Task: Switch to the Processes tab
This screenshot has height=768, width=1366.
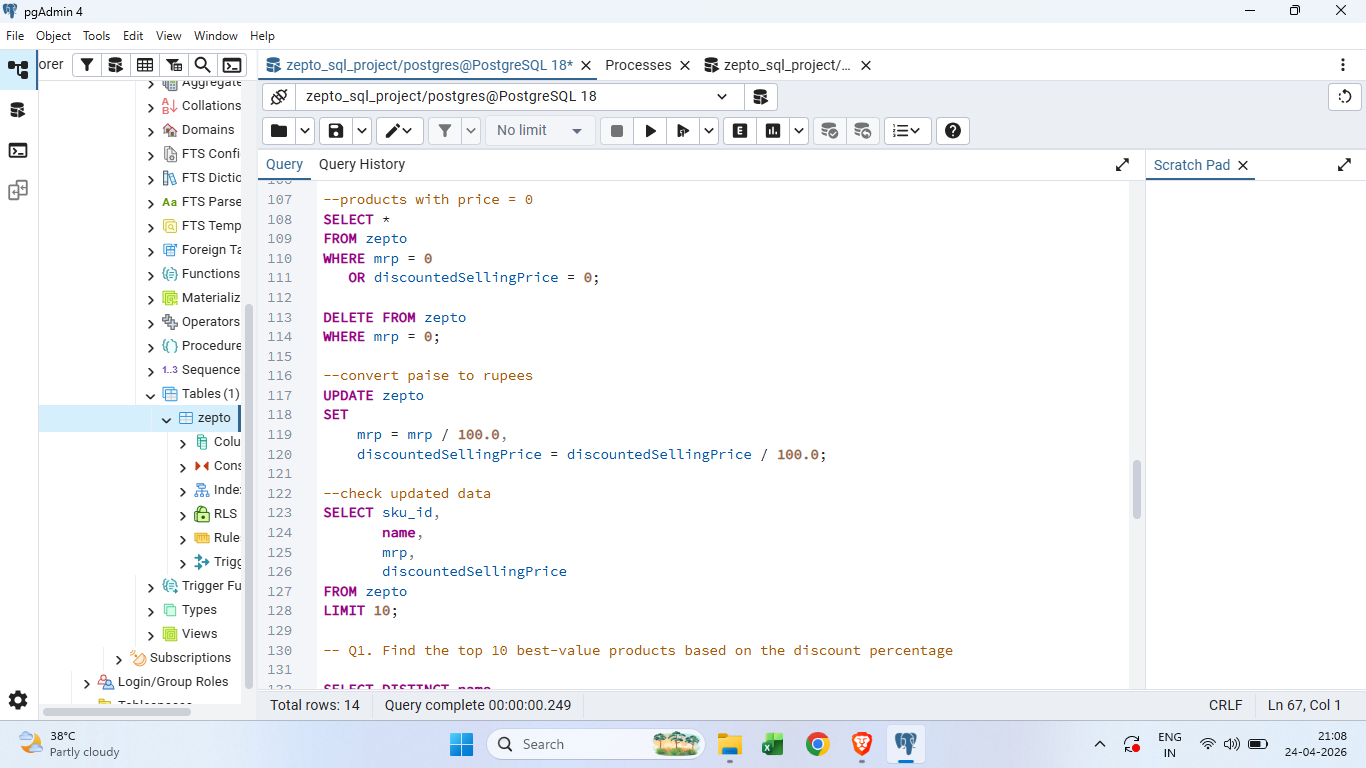Action: coord(638,65)
